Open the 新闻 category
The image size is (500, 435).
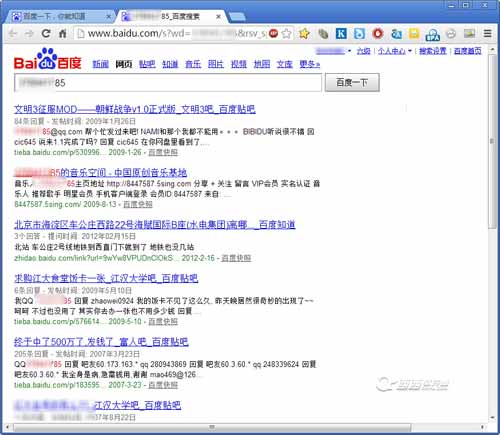(100, 64)
